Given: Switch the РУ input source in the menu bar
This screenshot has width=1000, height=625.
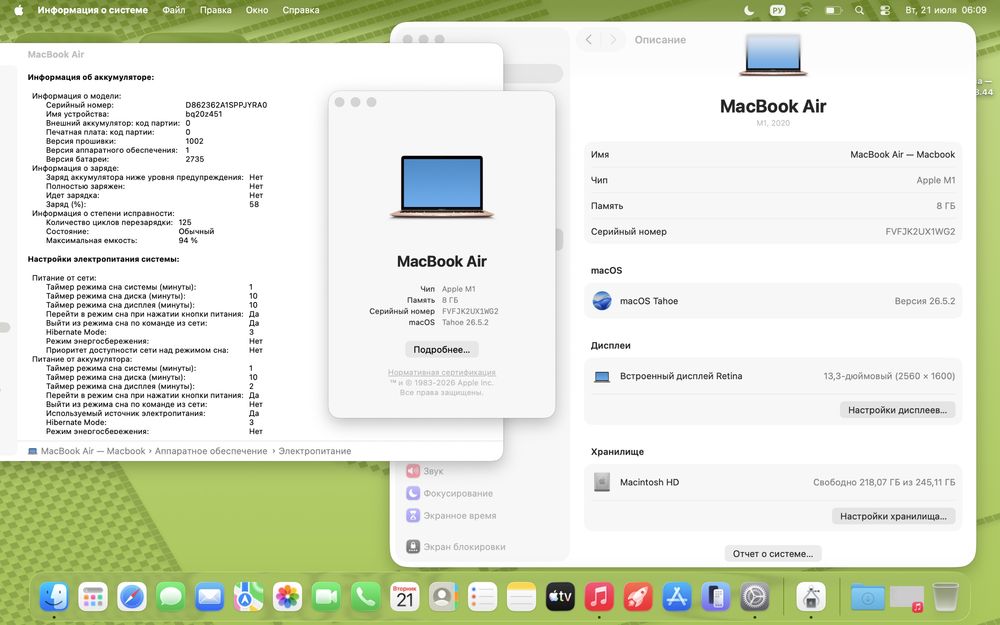Looking at the screenshot, I should click(777, 10).
